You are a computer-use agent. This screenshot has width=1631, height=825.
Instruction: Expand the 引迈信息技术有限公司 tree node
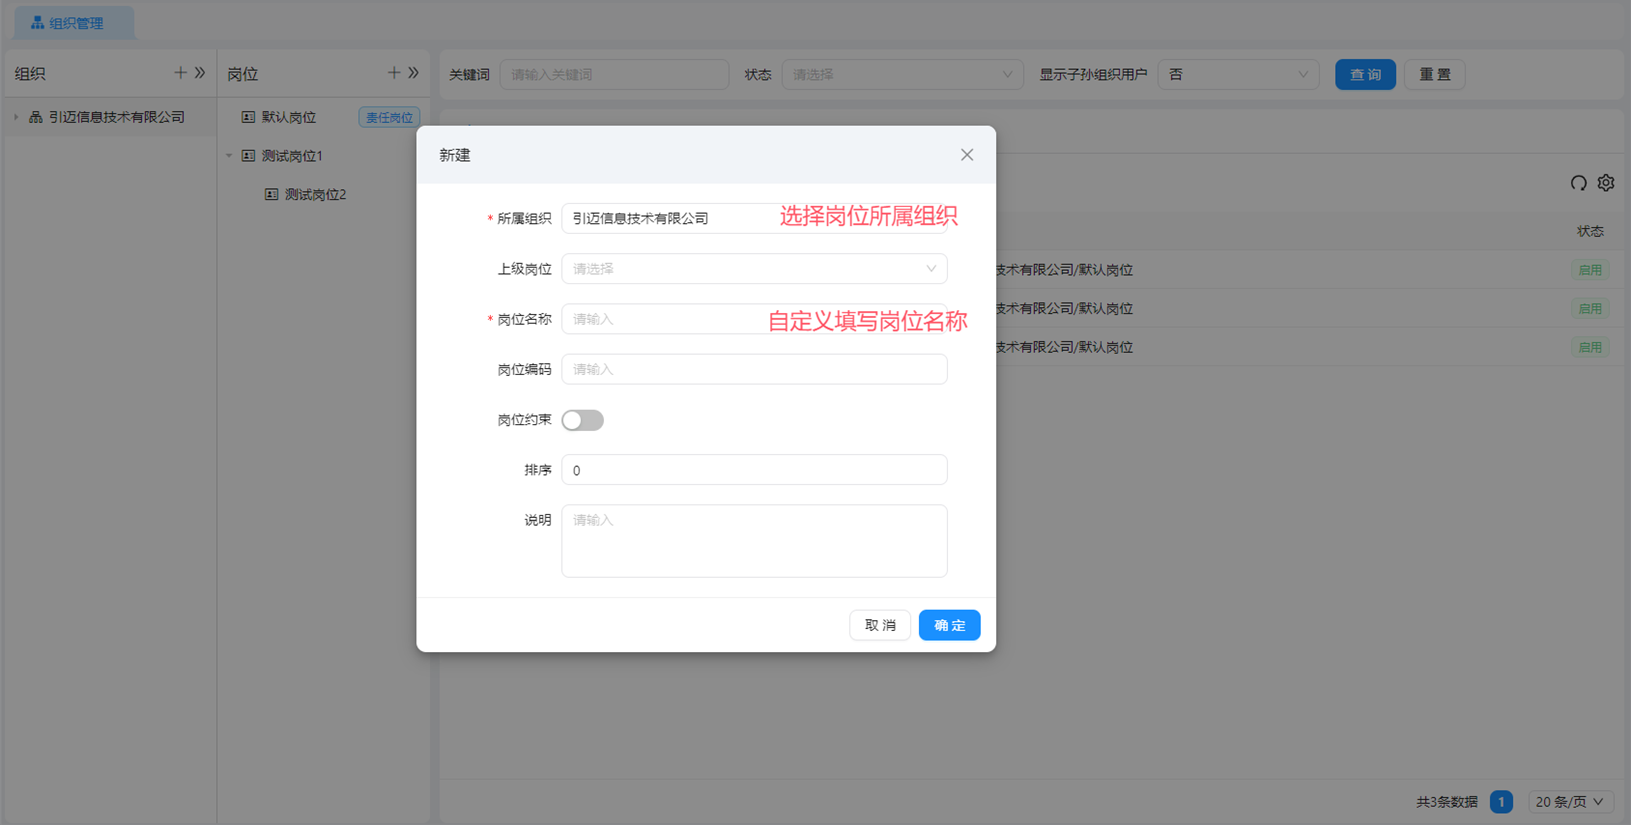pos(16,117)
